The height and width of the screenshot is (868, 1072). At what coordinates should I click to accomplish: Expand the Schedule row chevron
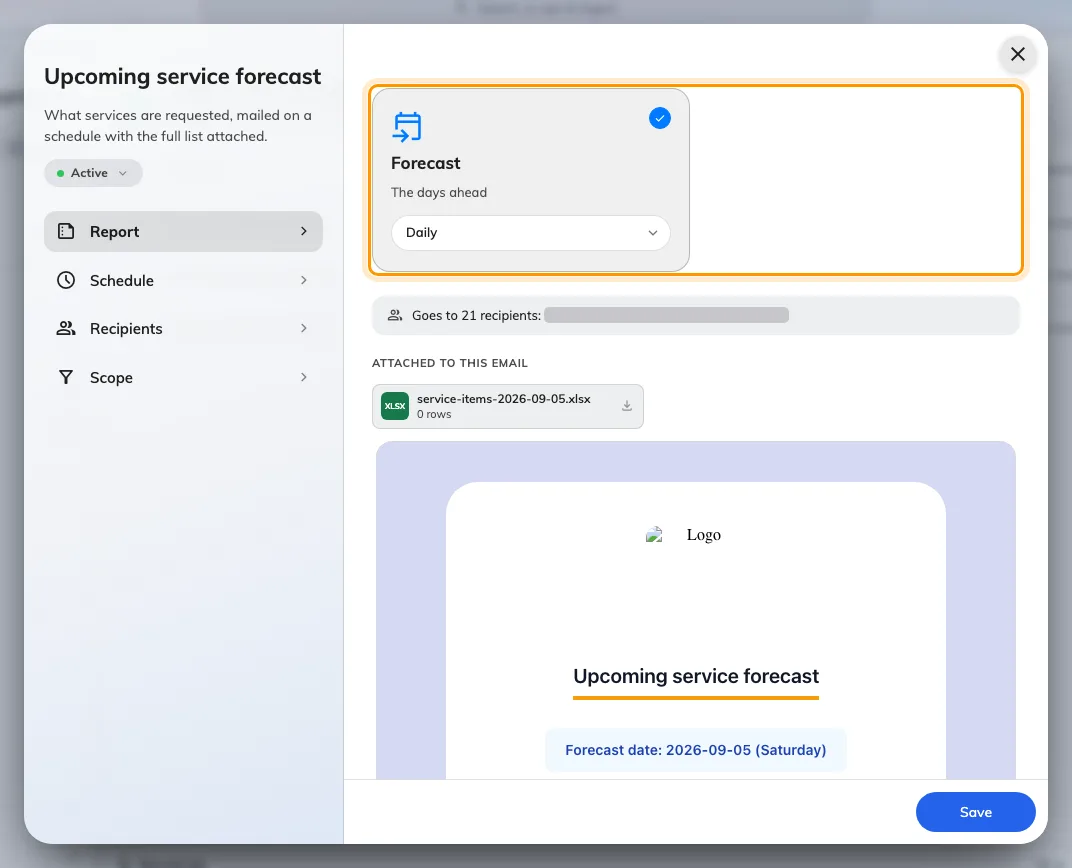pos(304,280)
